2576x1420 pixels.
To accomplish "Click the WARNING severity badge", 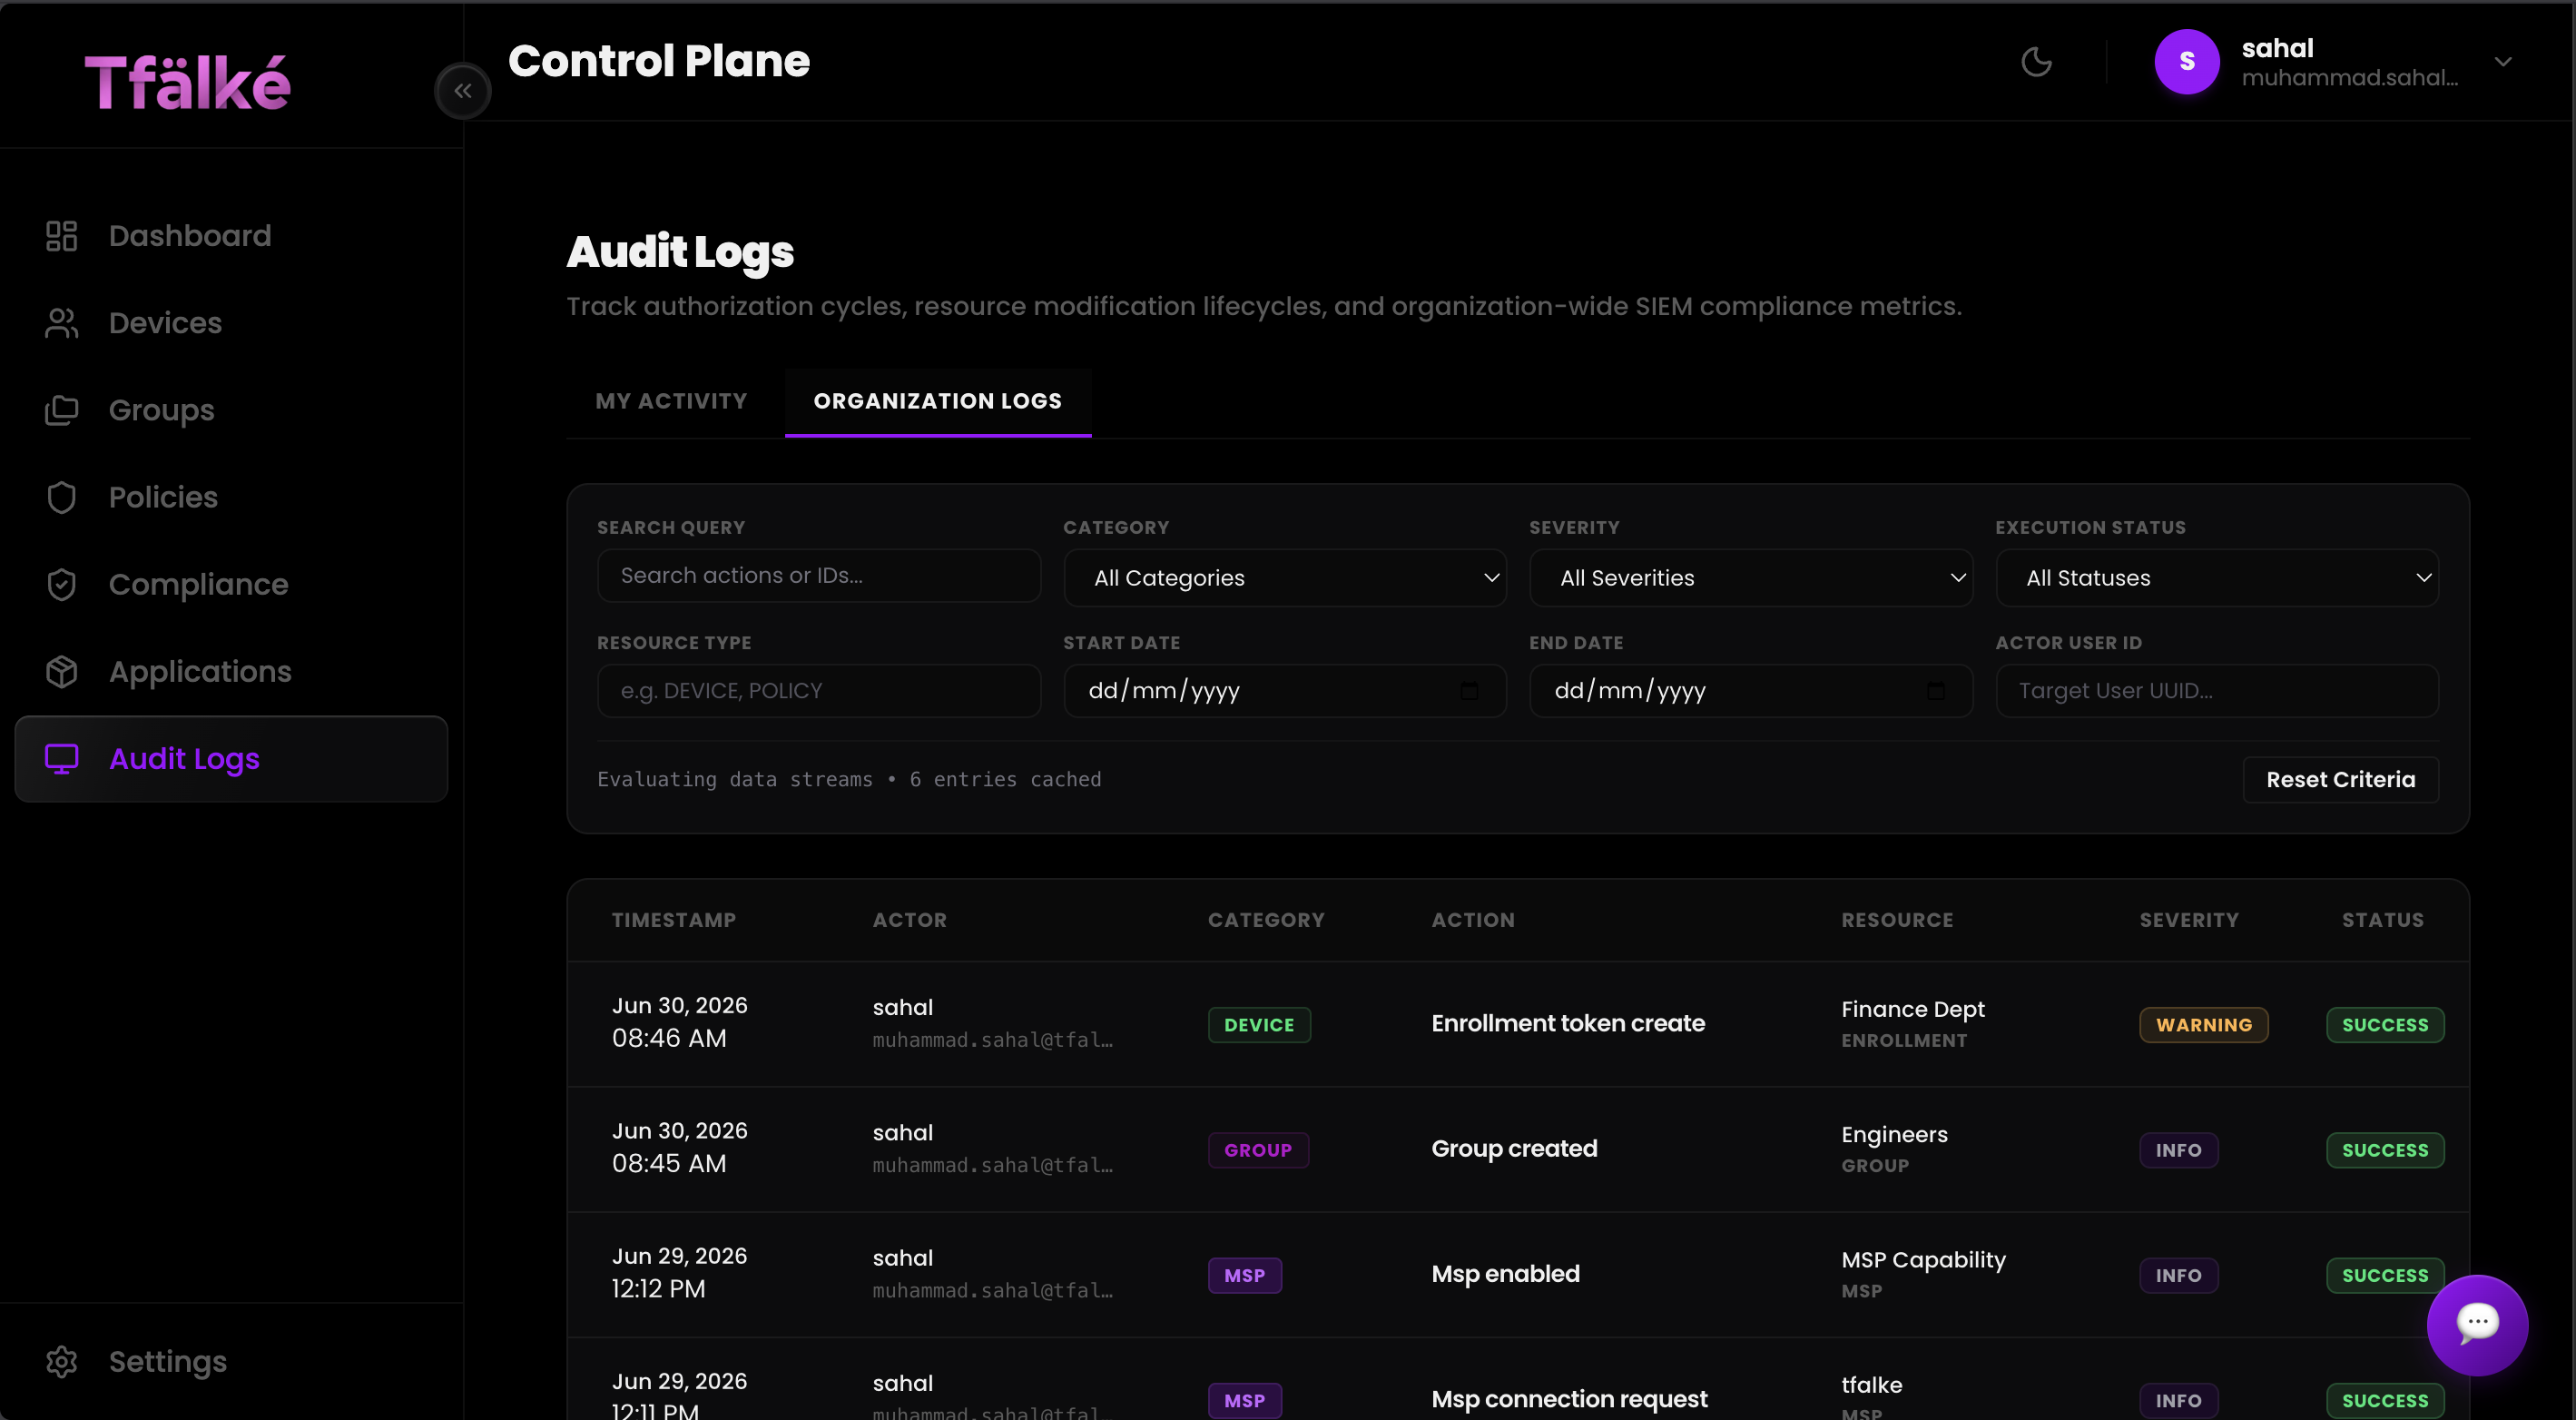I will (2204, 1025).
